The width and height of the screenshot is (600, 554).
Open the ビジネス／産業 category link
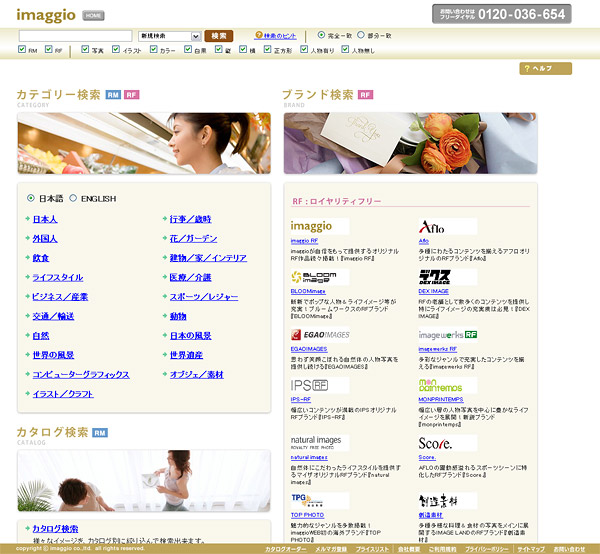pyautogui.click(x=60, y=296)
